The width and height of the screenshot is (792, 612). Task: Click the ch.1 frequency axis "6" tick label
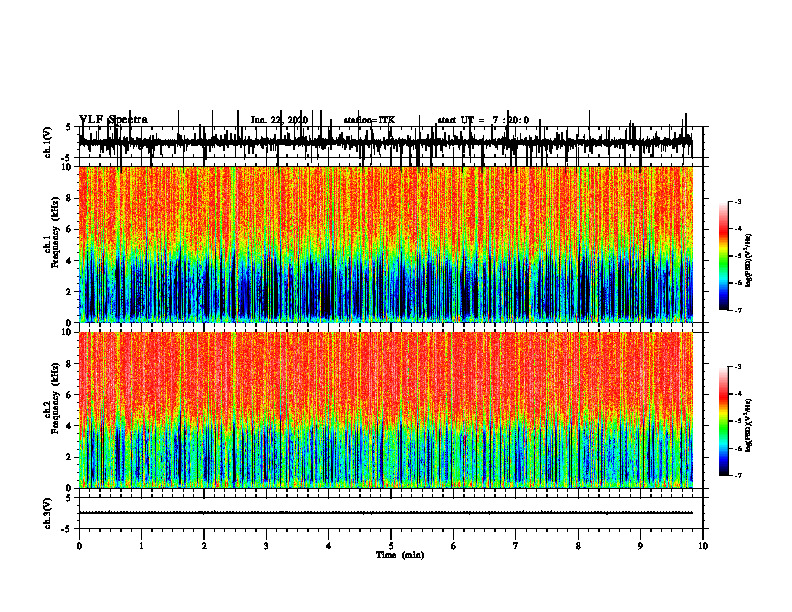click(69, 229)
